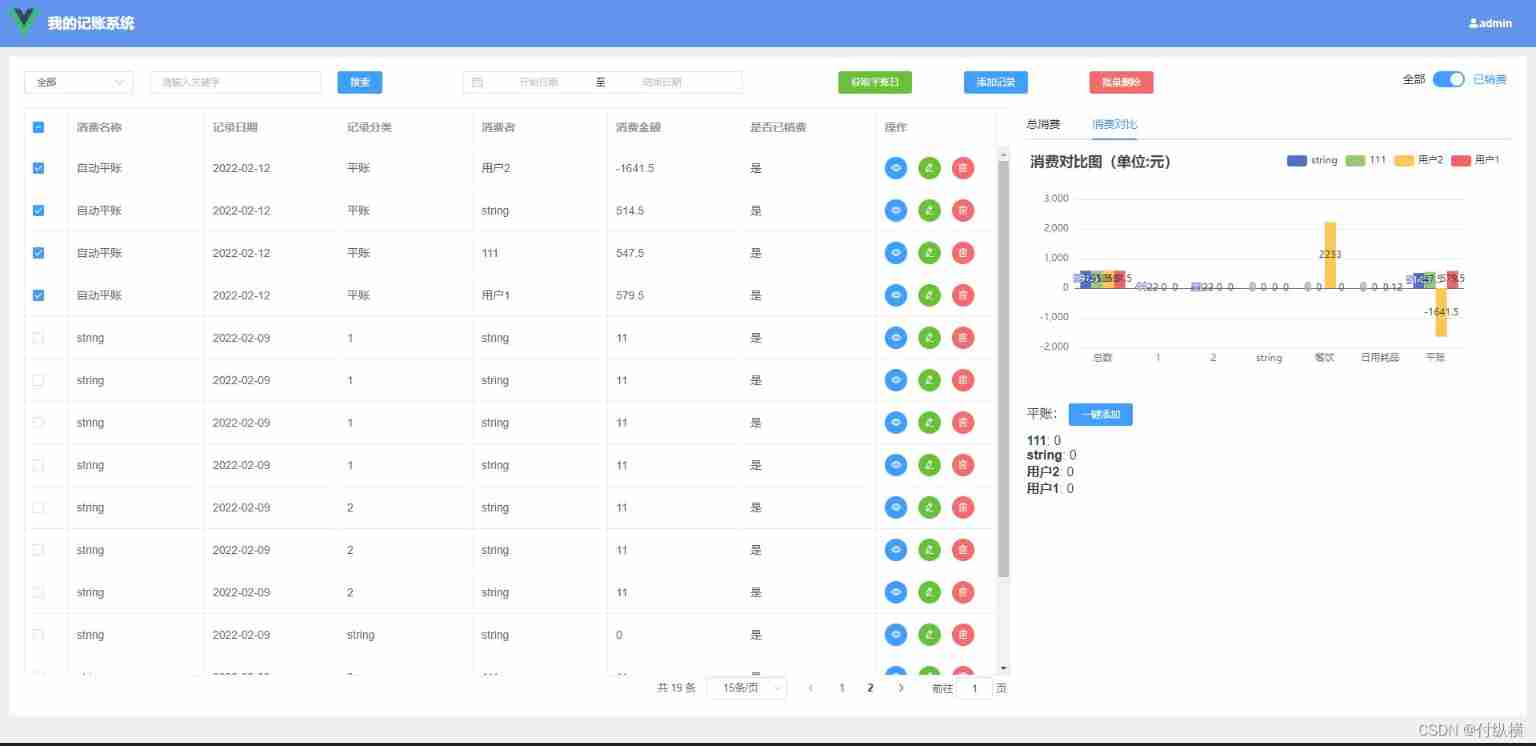The height and width of the screenshot is (746, 1536).
Task: Toggle the 全部/已销费 switch
Action: [1449, 78]
